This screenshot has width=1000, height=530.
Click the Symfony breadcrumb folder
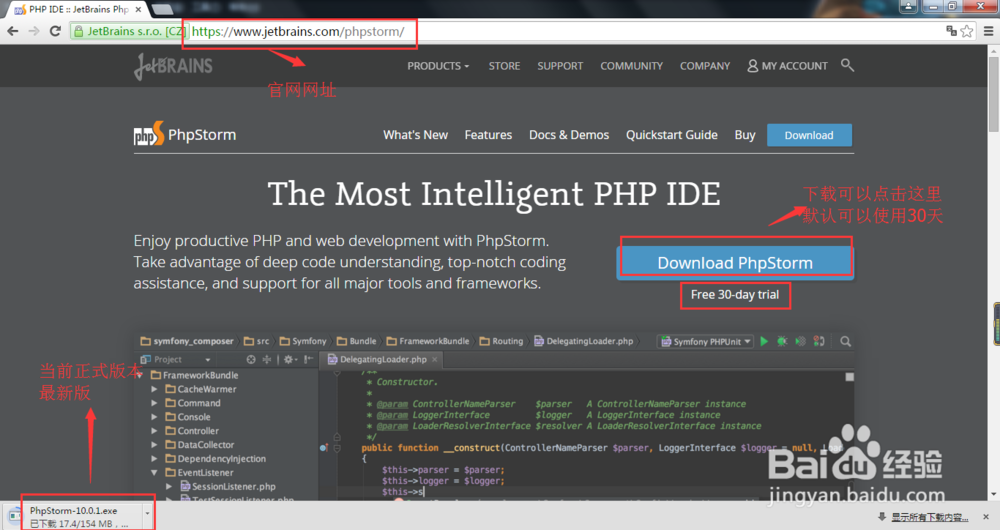tap(303, 341)
